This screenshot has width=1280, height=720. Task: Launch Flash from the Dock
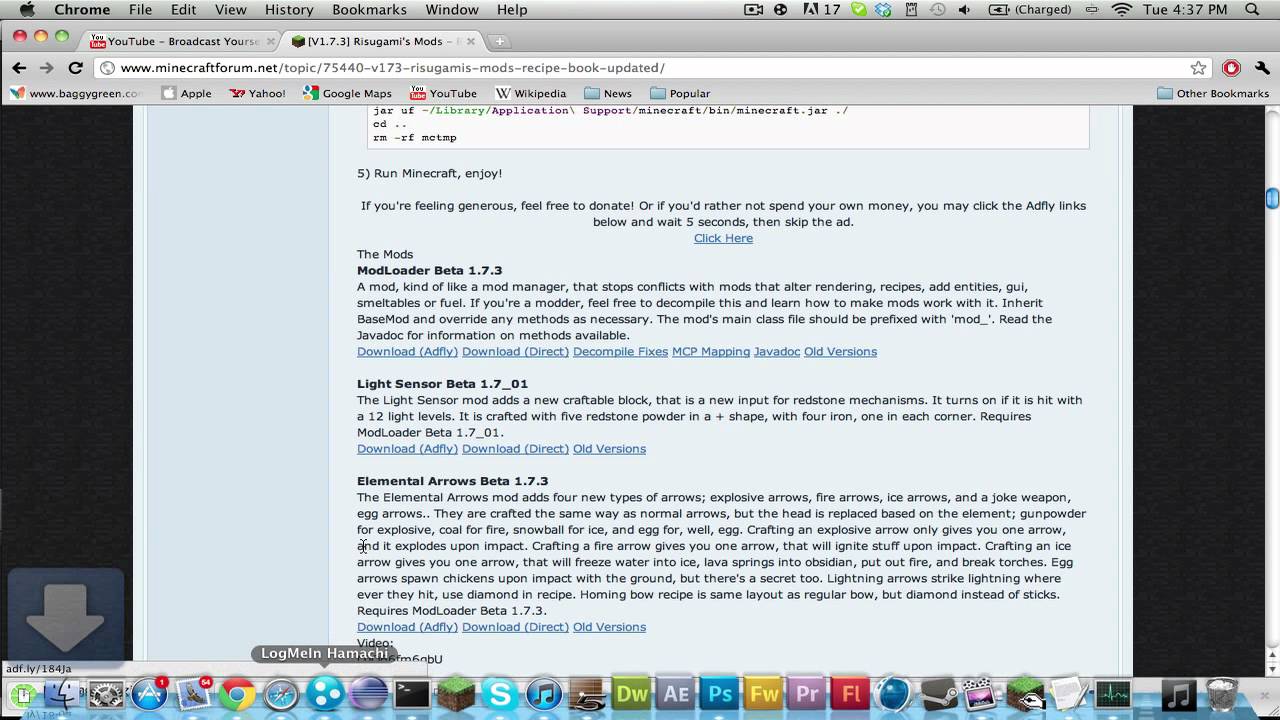tap(851, 693)
